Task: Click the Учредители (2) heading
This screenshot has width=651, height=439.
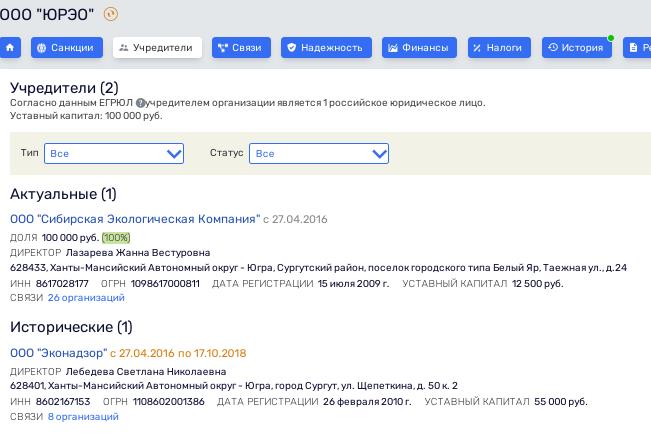Action: 64,88
